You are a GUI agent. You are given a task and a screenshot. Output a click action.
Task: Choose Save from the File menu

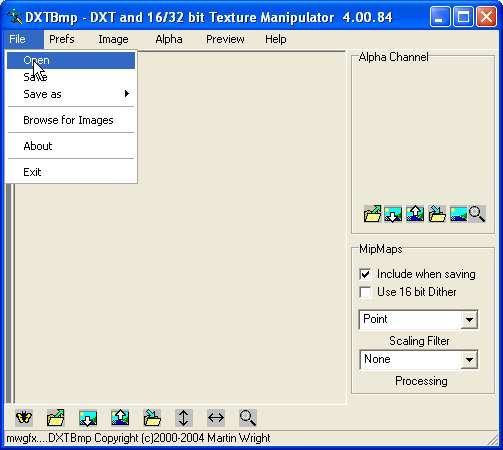click(x=71, y=77)
